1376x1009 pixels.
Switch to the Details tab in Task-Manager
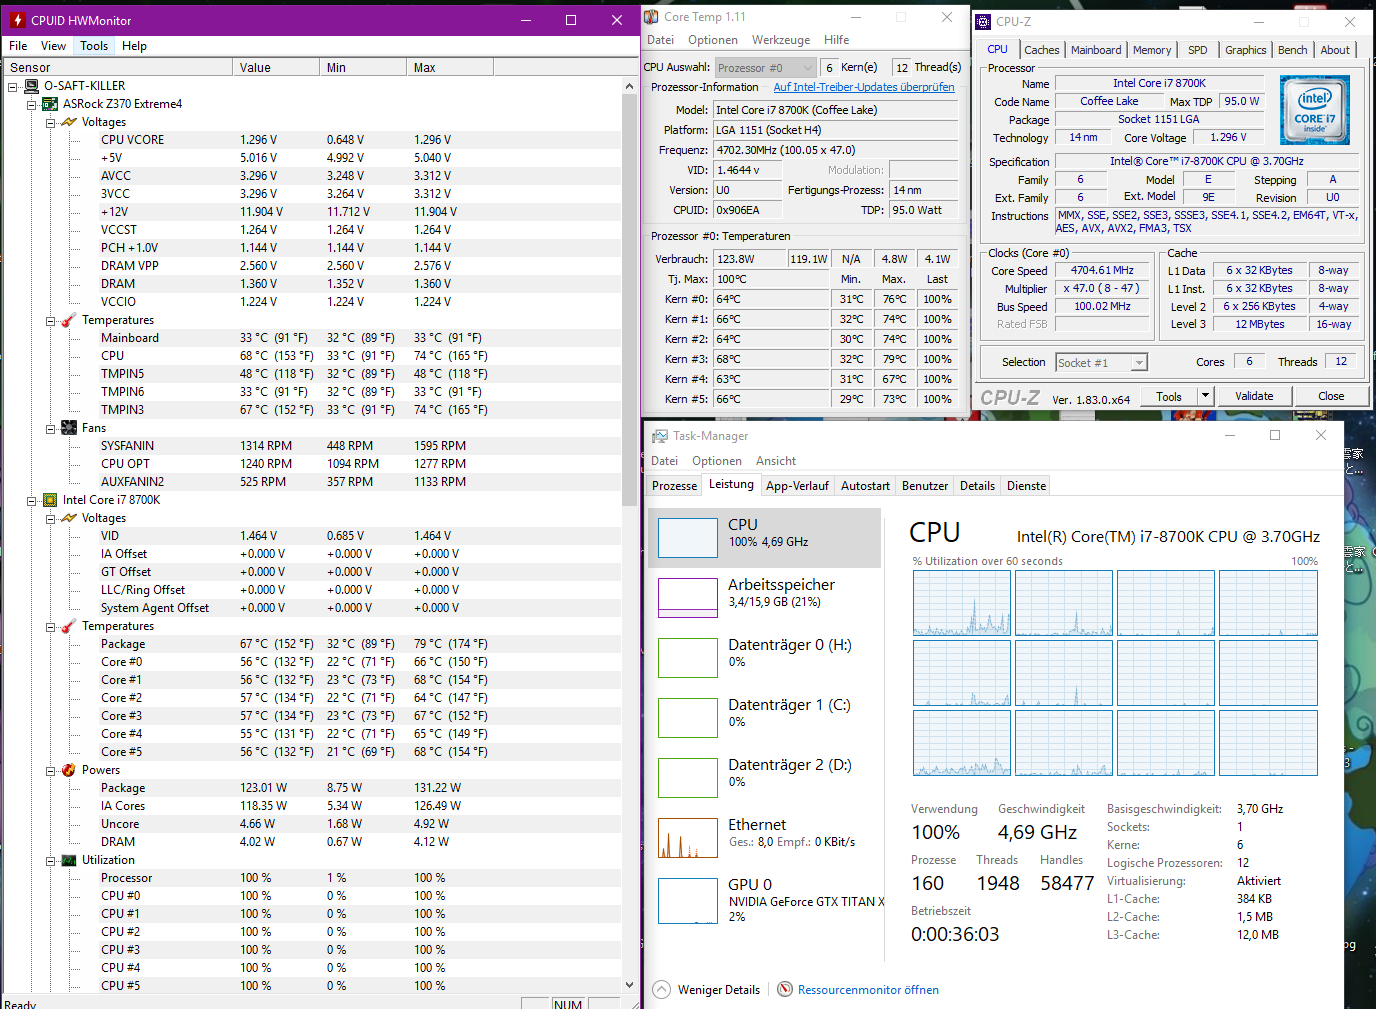coord(977,486)
